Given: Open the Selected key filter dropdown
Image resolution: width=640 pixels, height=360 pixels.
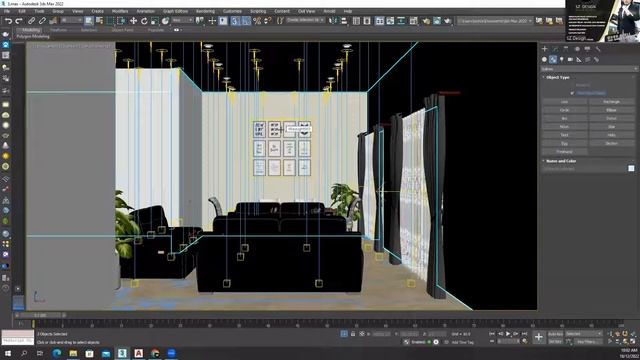Looking at the screenshot, I should point(584,334).
